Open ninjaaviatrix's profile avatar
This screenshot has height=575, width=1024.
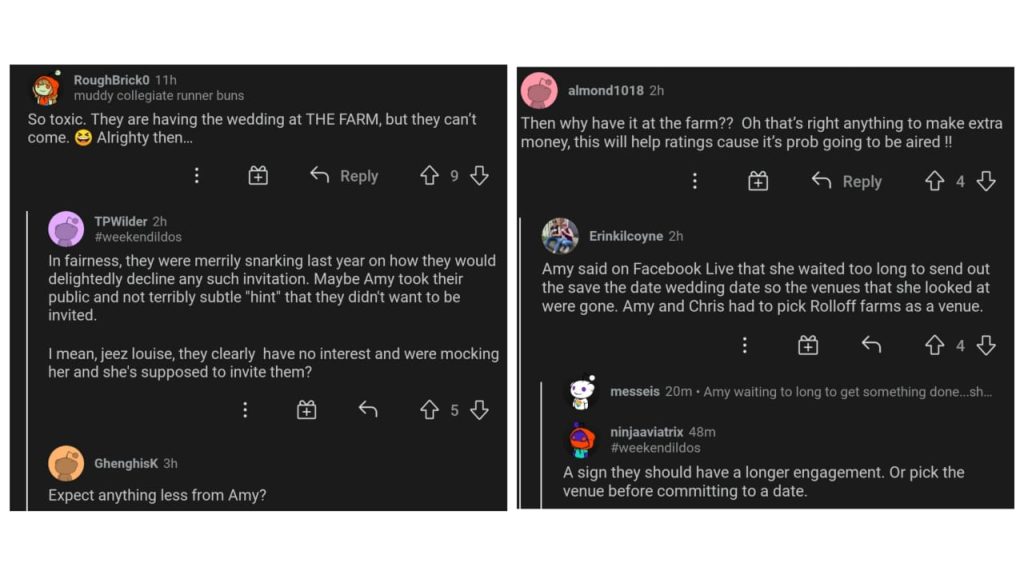coord(582,440)
